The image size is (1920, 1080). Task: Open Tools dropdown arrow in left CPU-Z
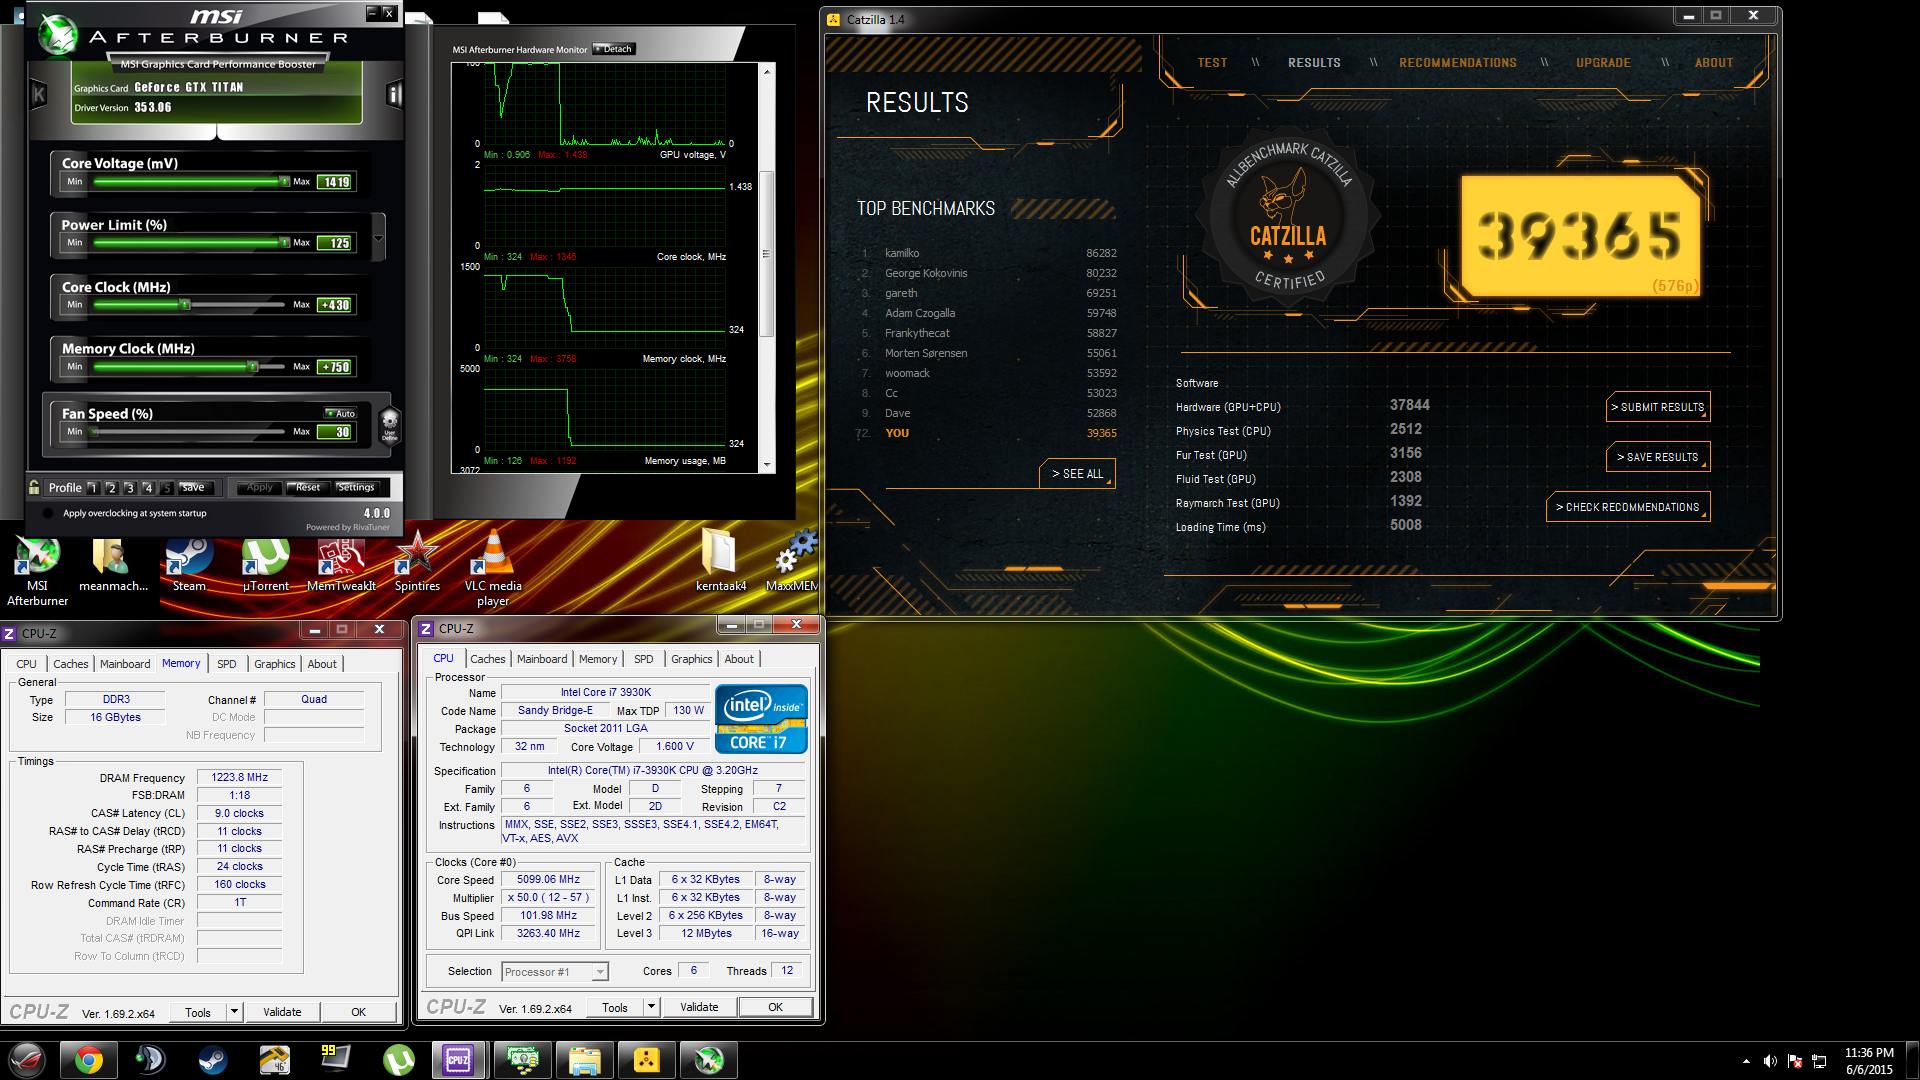(x=234, y=1012)
